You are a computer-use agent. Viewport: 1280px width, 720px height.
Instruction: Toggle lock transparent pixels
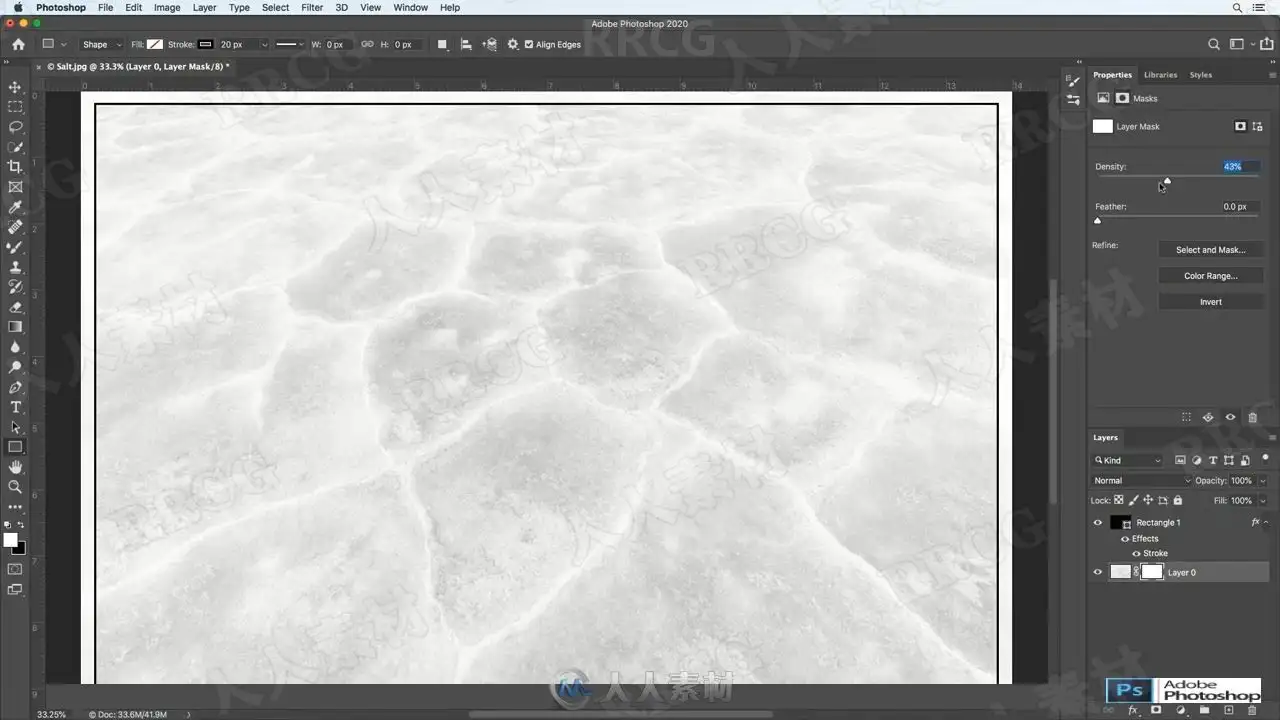(x=1119, y=500)
